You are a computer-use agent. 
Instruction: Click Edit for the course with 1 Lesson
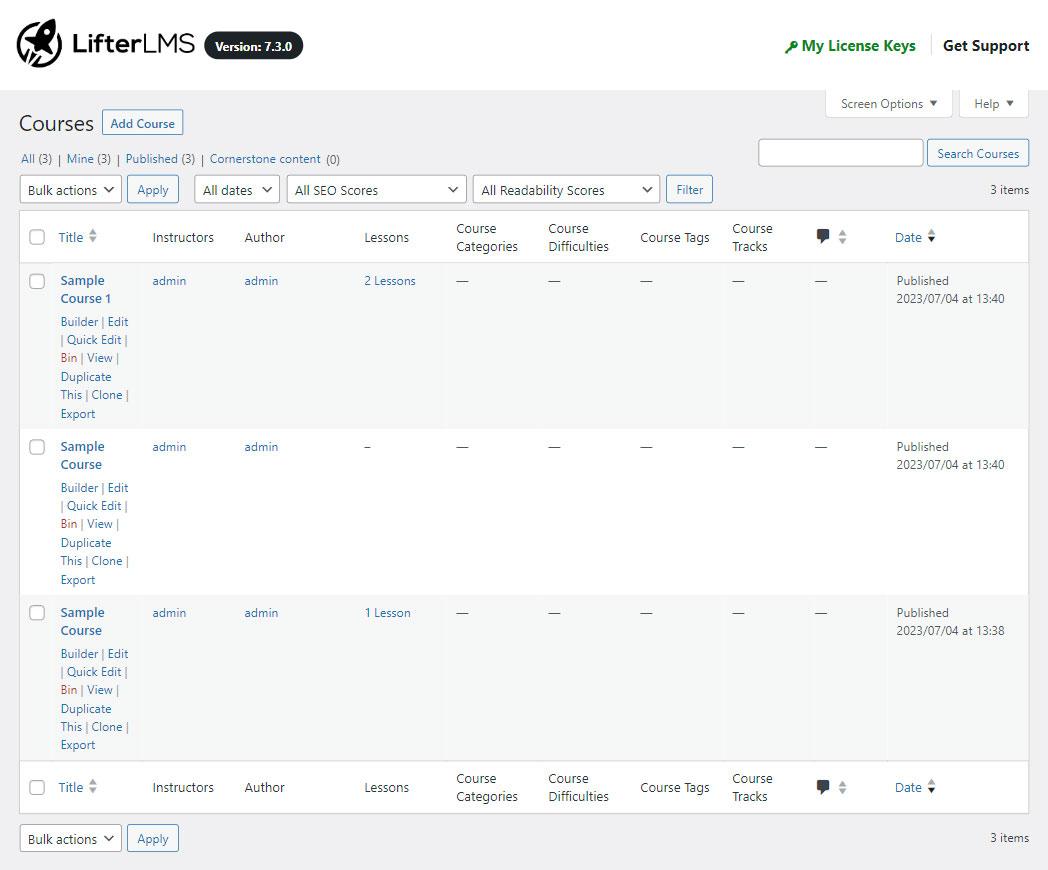point(118,654)
